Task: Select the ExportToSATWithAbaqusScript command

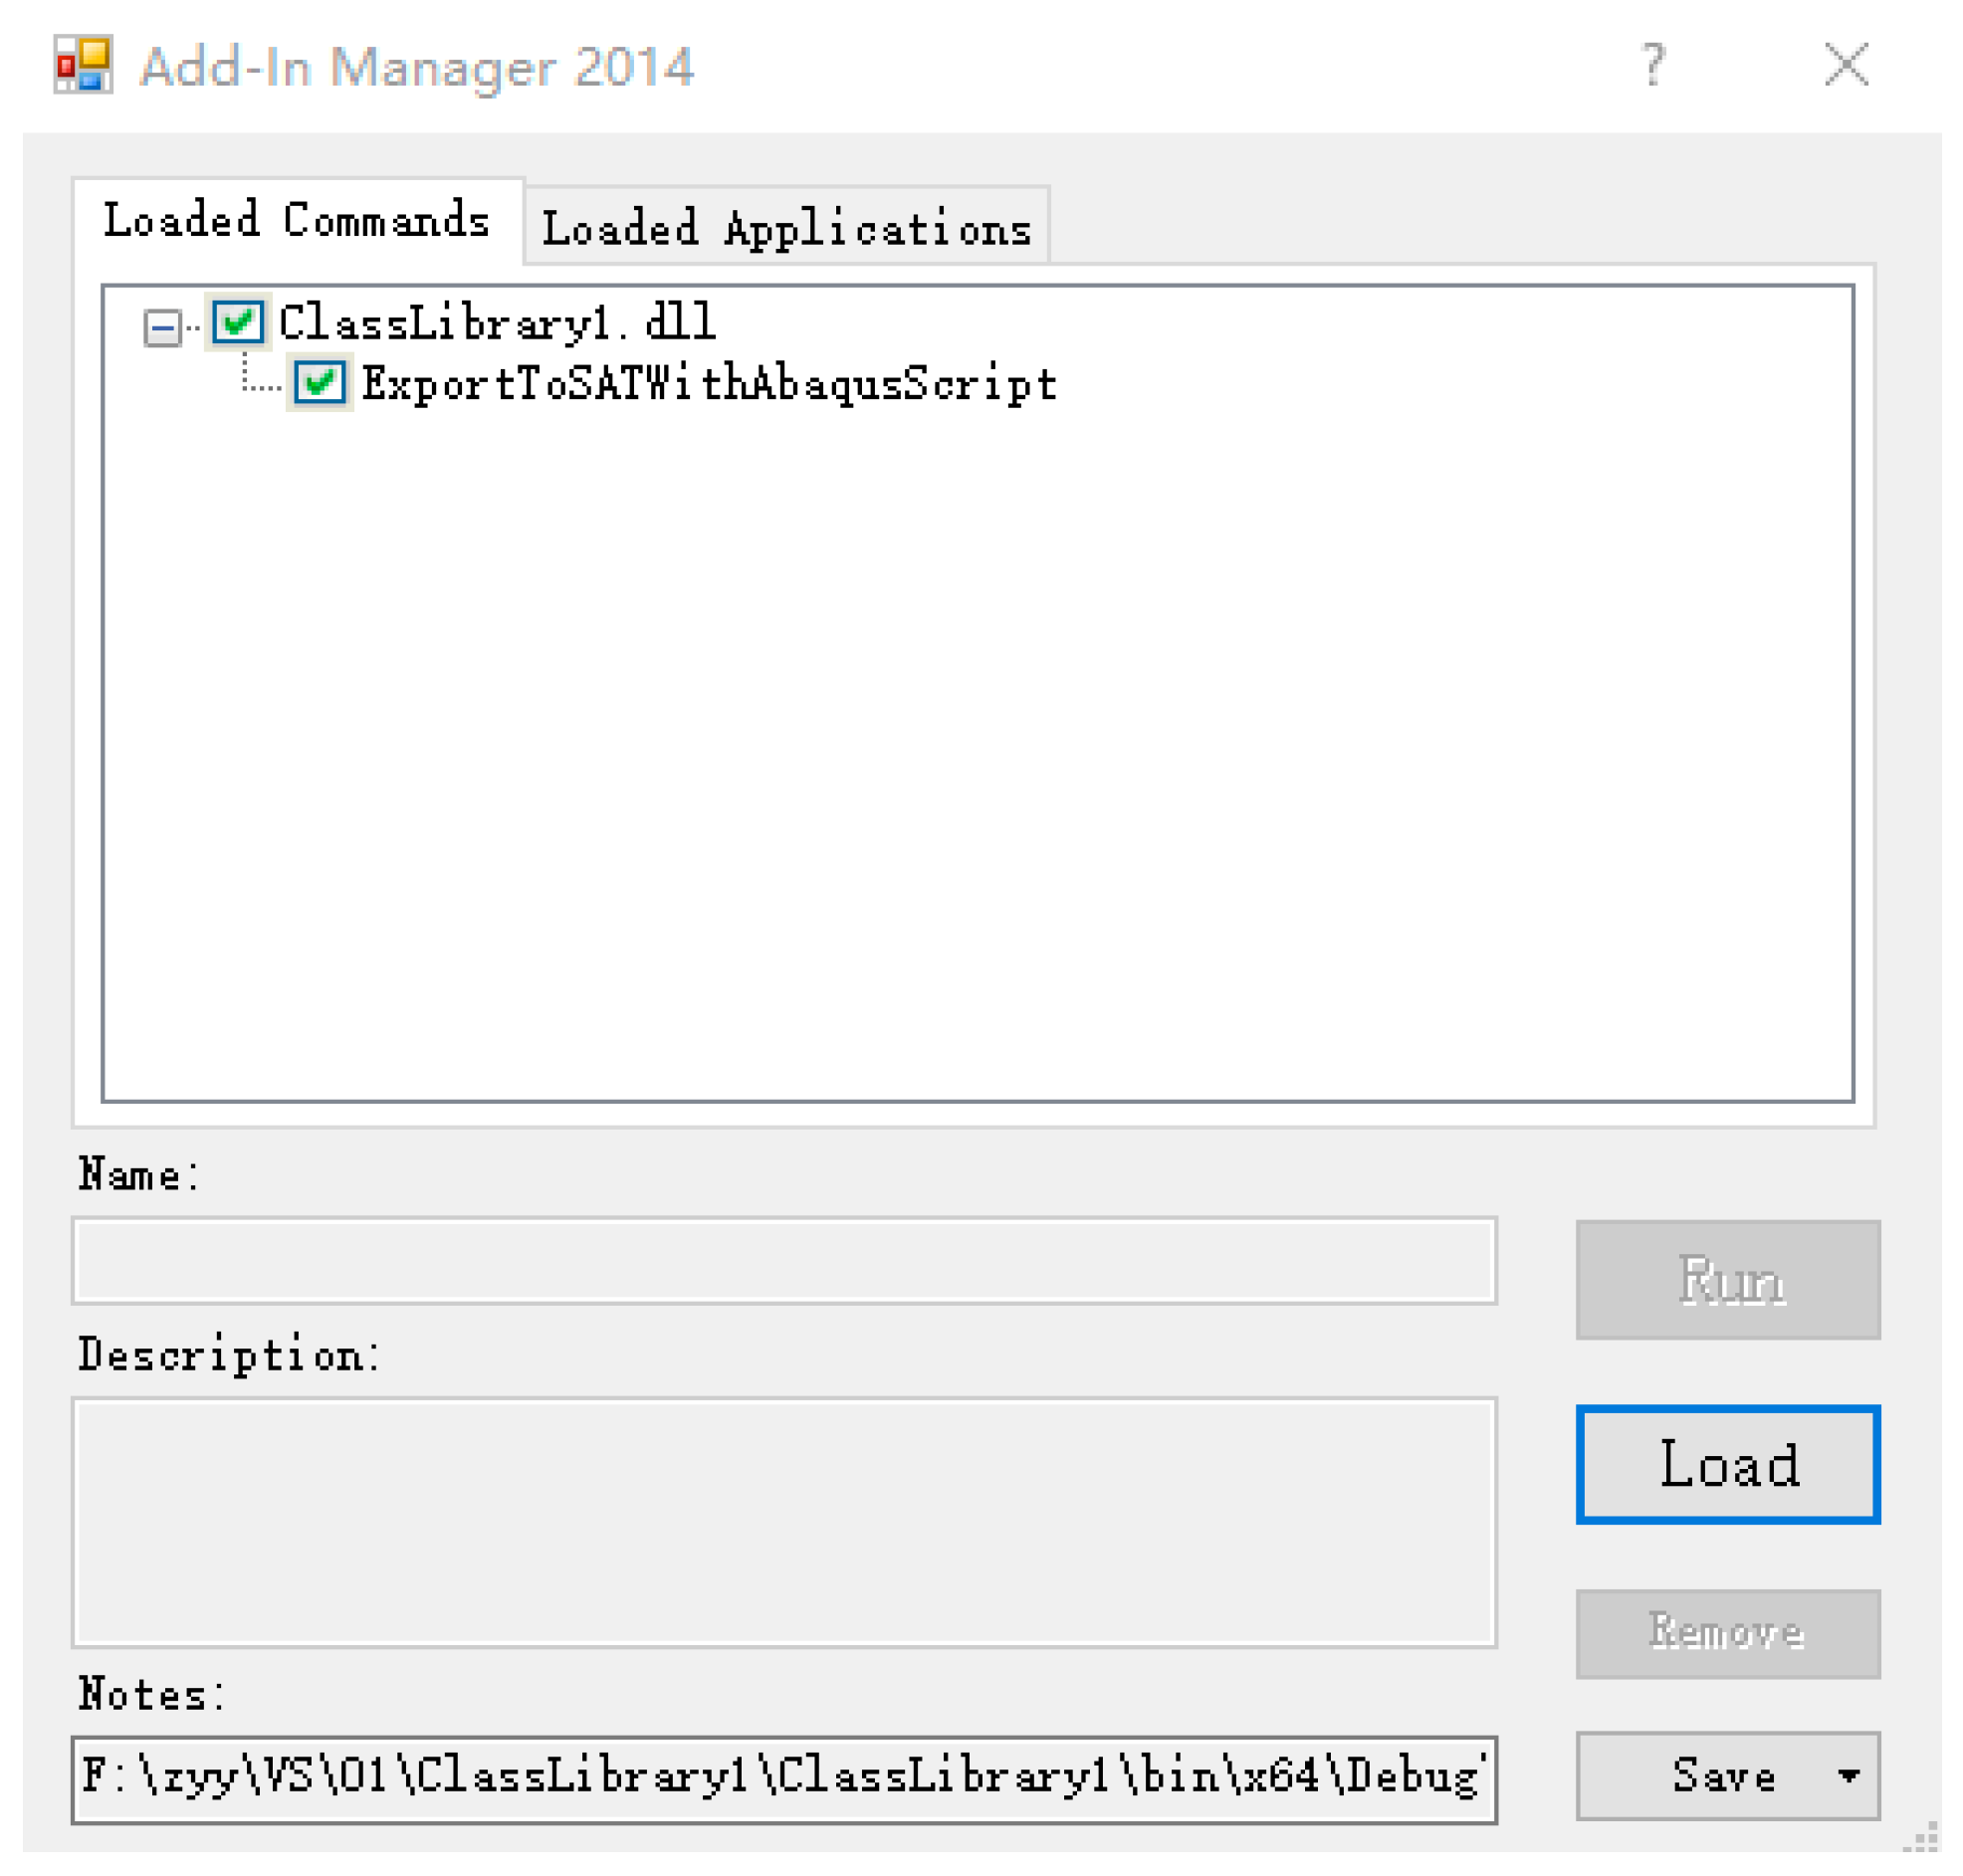Action: [708, 385]
